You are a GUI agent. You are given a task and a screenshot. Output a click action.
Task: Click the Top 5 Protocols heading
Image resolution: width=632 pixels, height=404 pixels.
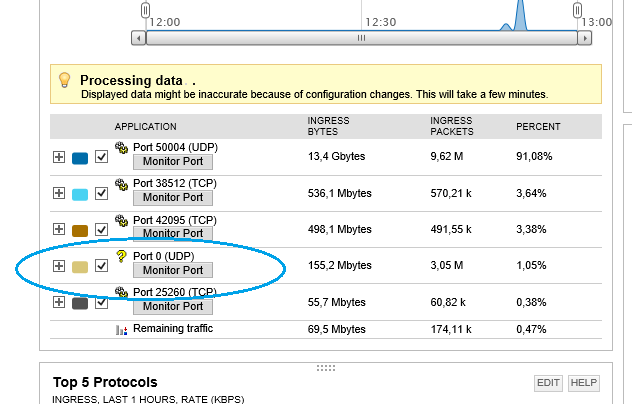[105, 382]
